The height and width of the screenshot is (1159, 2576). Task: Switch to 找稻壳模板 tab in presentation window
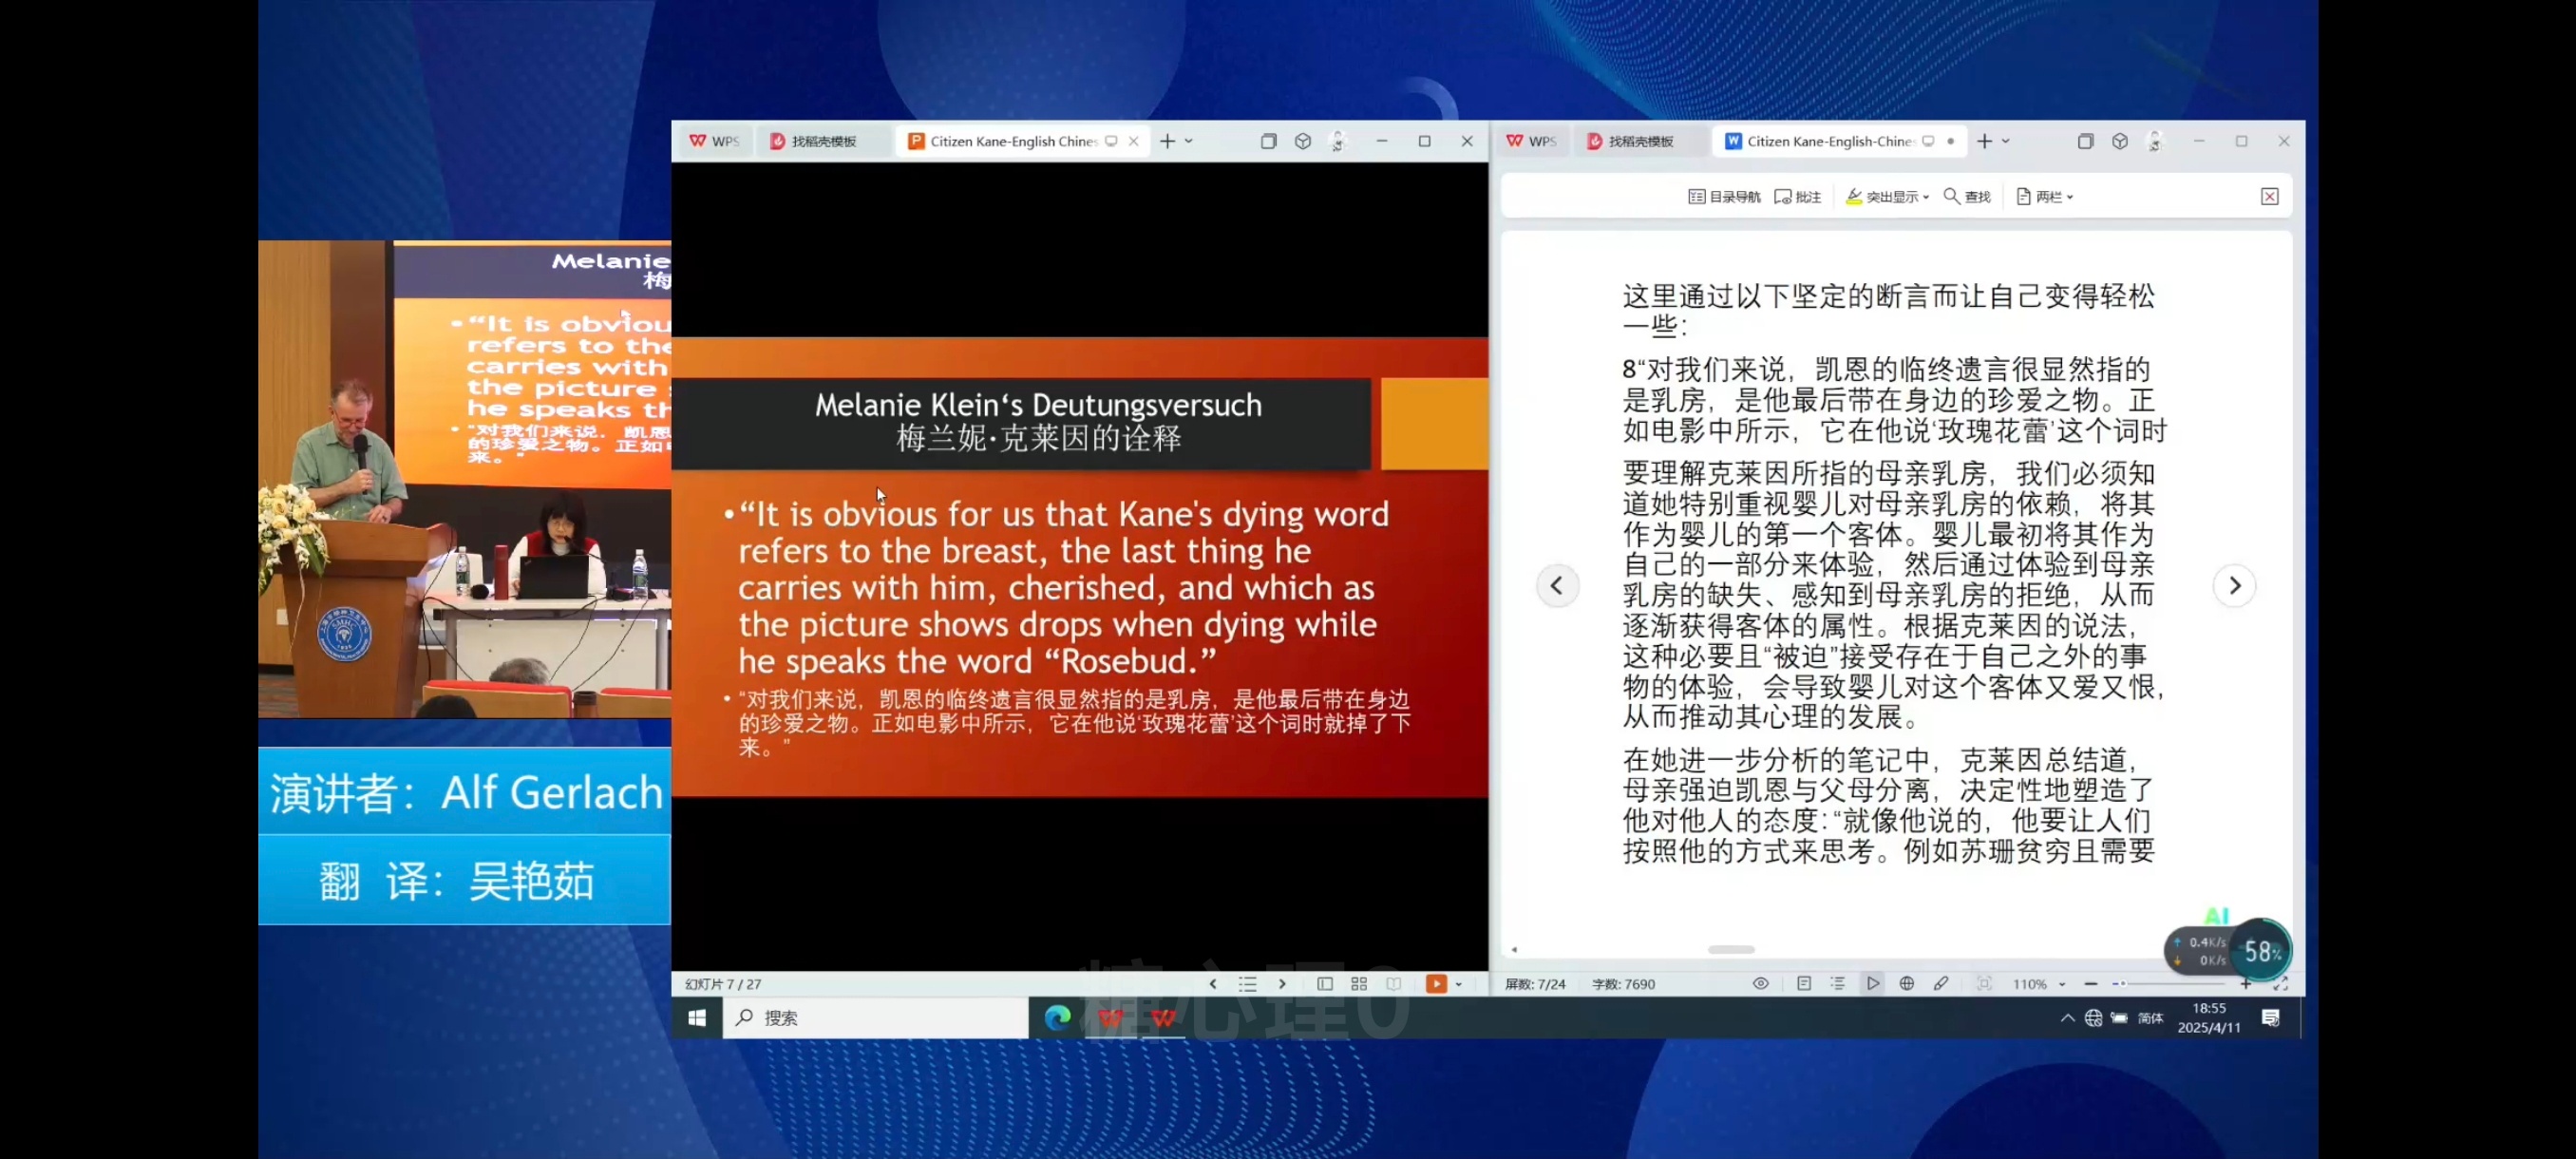coord(814,141)
